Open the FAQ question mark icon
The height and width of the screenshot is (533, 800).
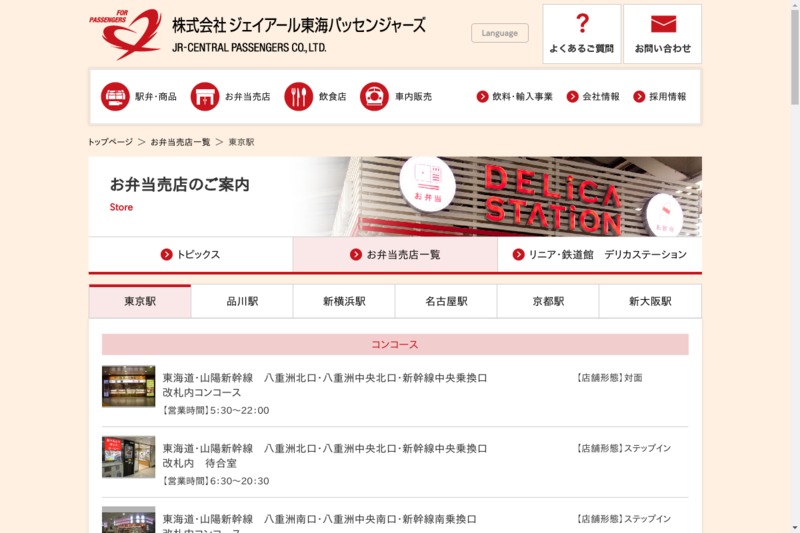(582, 24)
